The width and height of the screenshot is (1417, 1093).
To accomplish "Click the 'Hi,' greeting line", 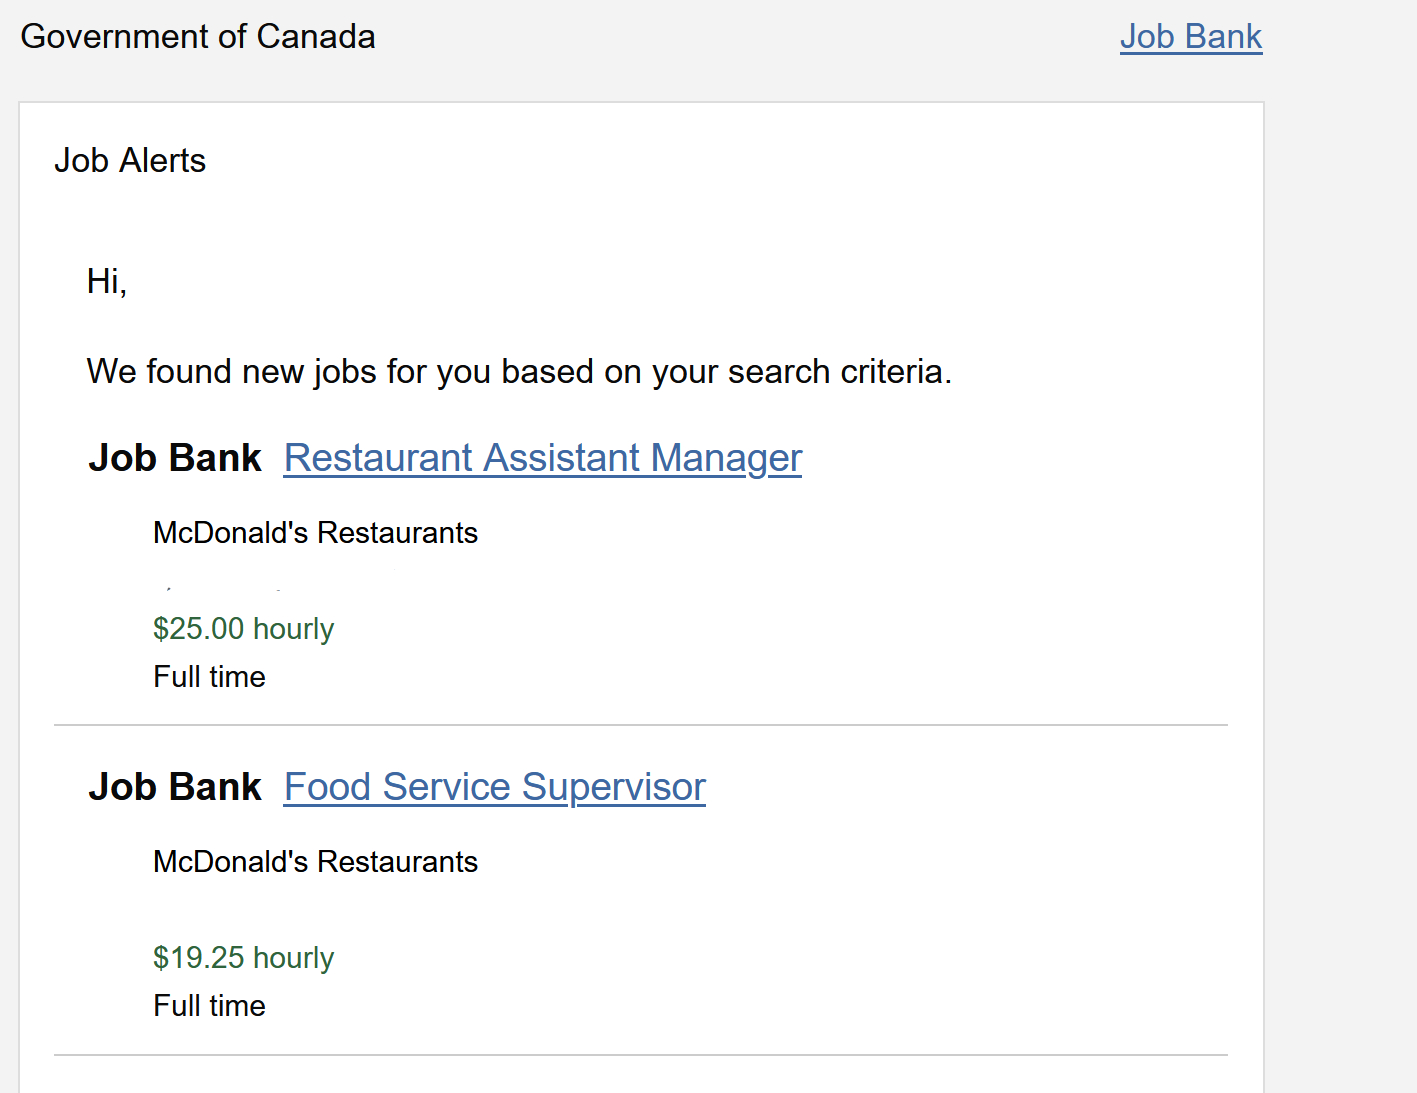I will 107,282.
